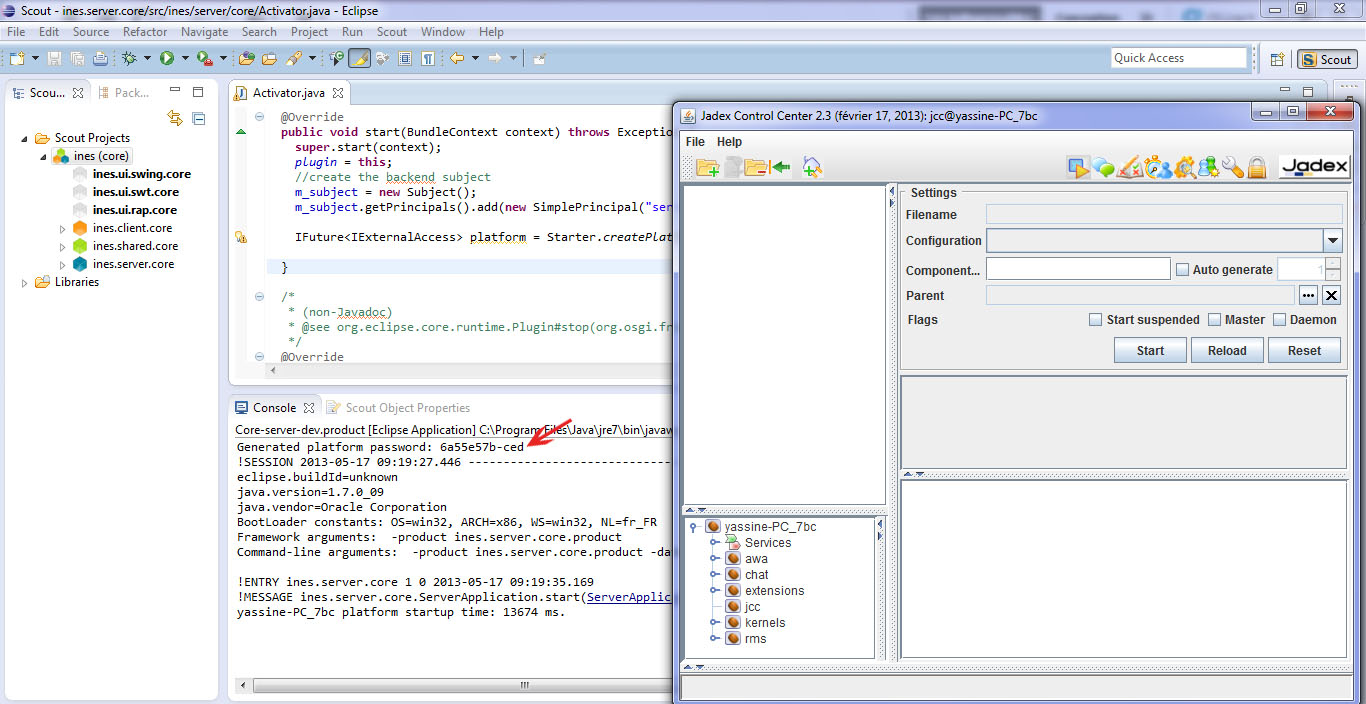1366x704 pixels.
Task: Click the Open Type icon in Eclipse toolbar
Action: 248,59
